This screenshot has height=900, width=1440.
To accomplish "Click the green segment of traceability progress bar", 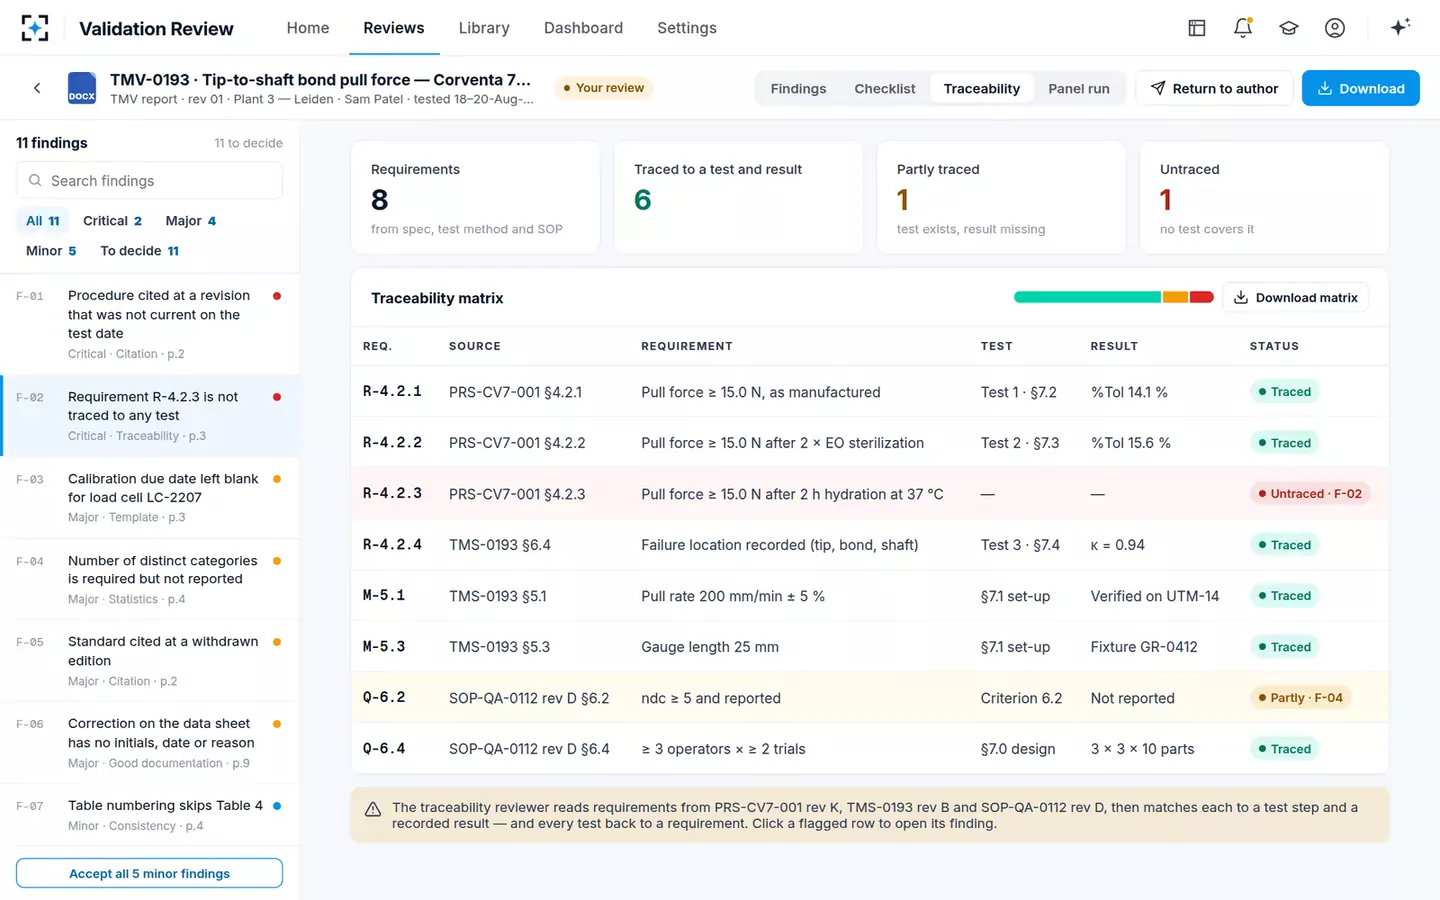I will click(1087, 297).
